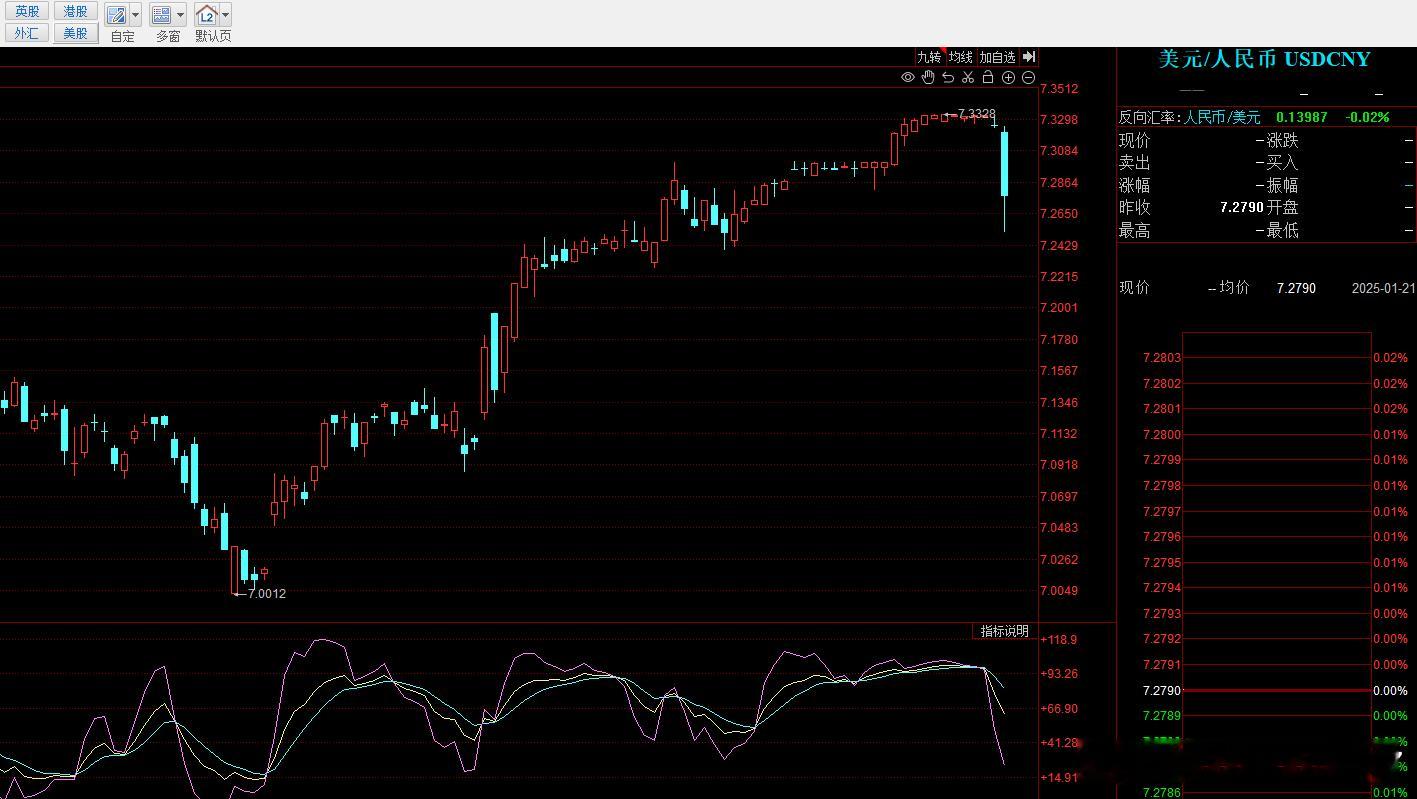Expand the 自定 dropdown arrow
Screen dimensions: 1417x799
click(136, 15)
